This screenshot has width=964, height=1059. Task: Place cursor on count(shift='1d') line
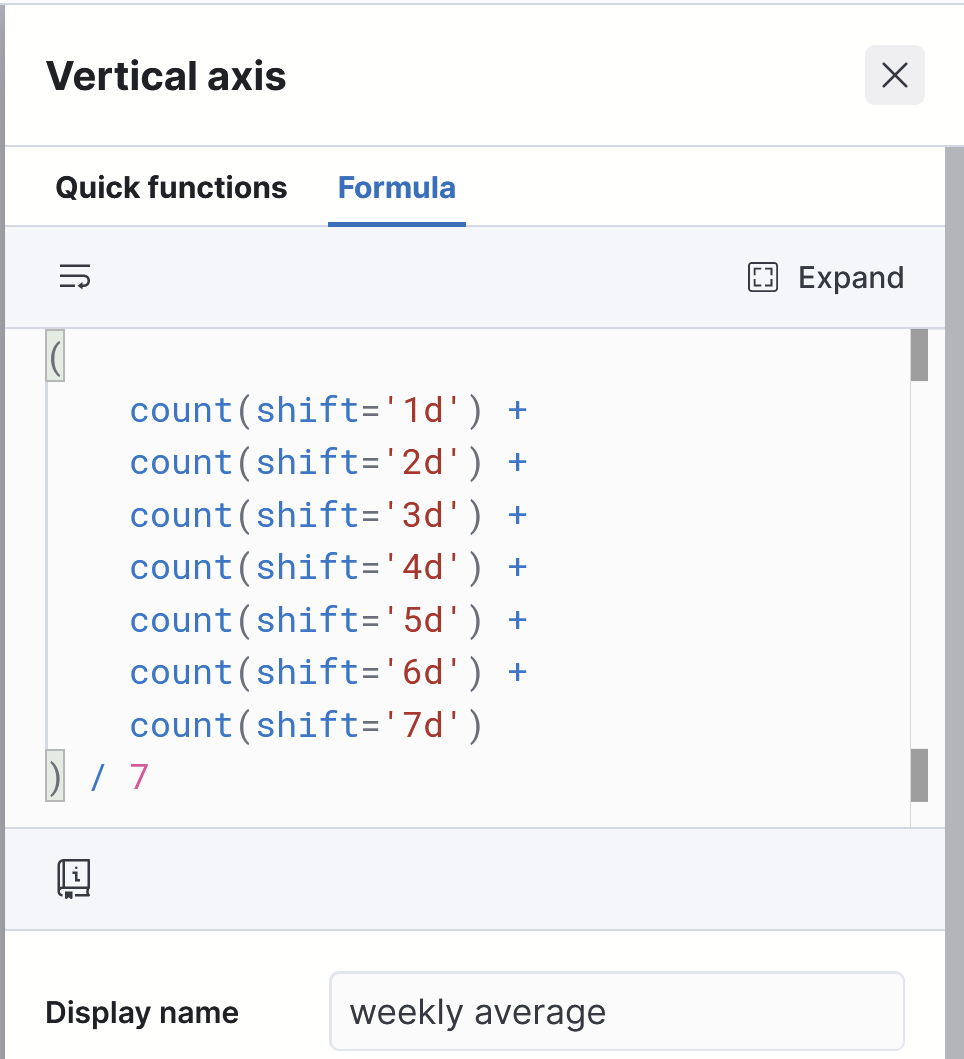pos(328,410)
